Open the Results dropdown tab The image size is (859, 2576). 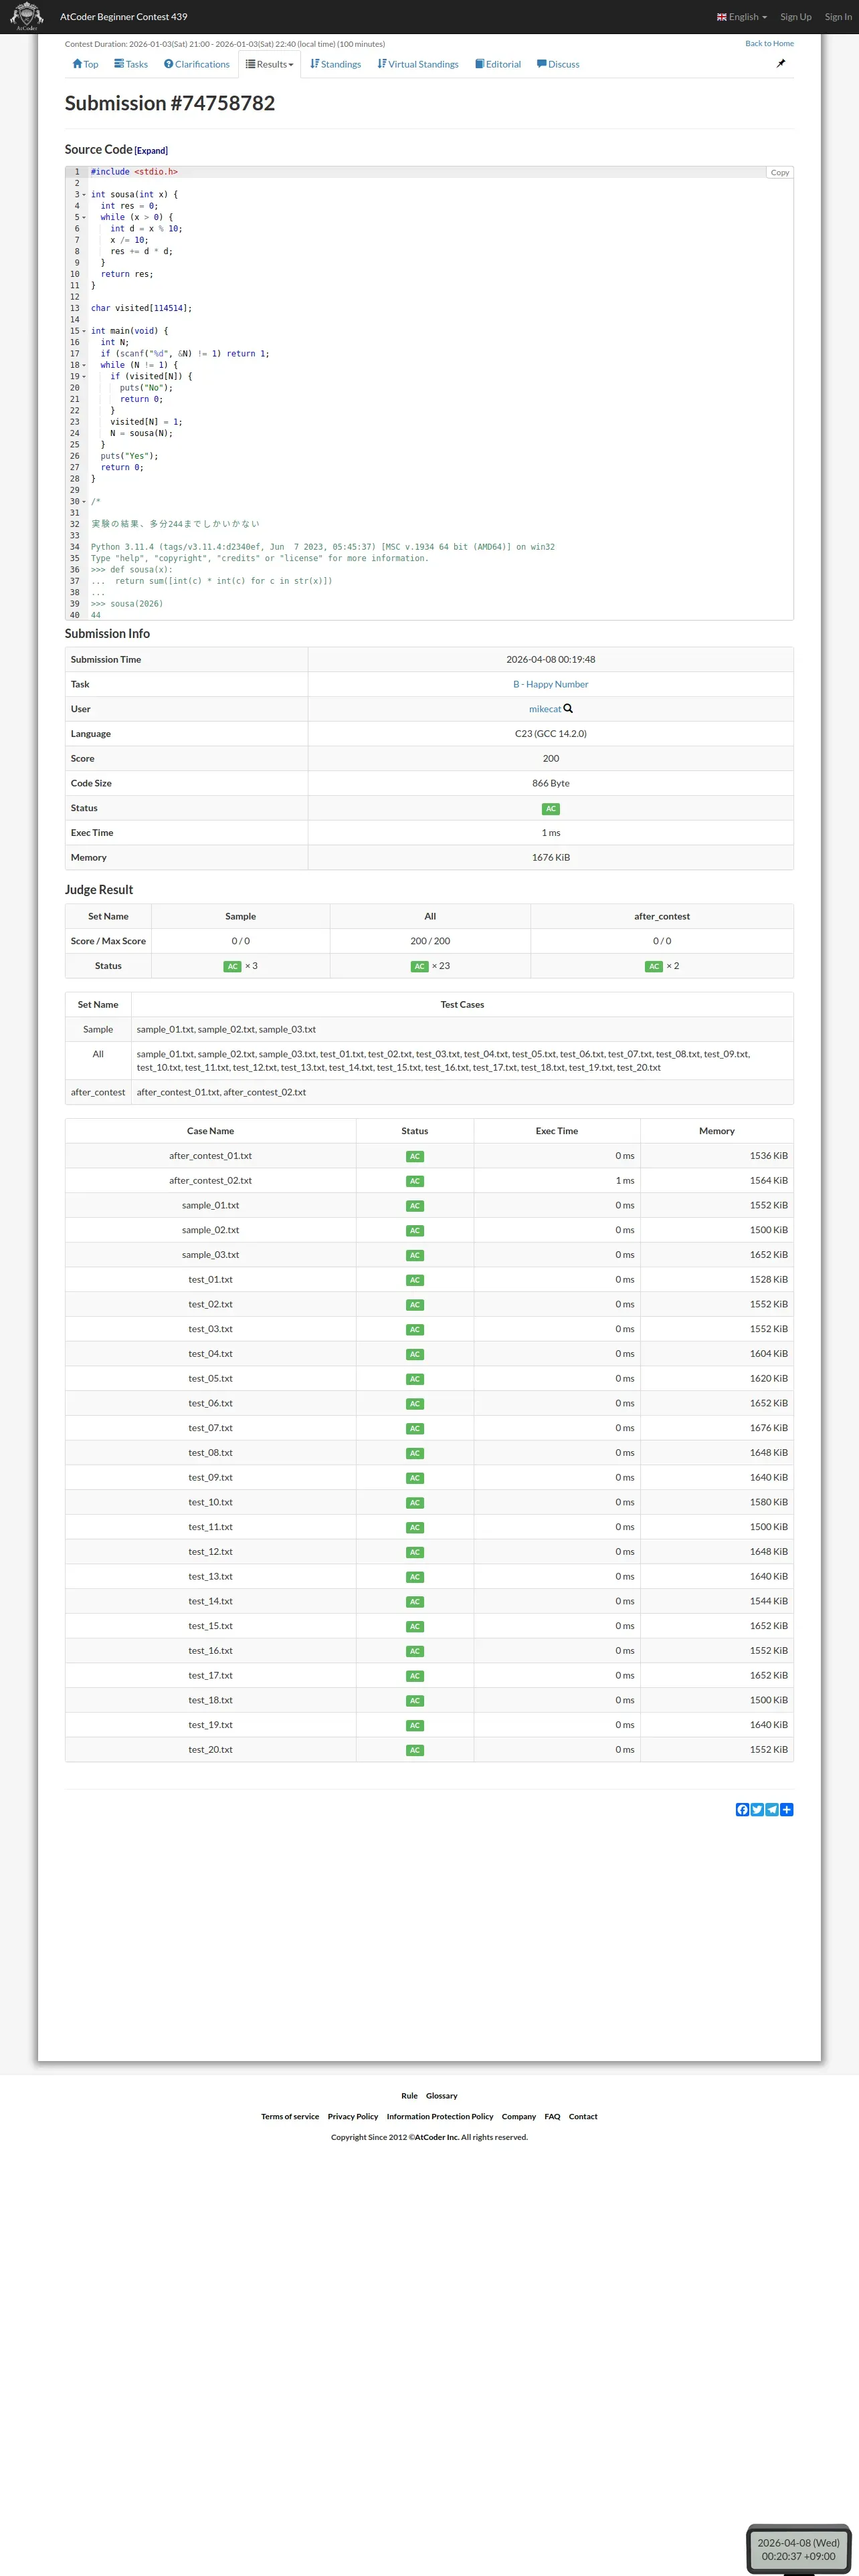point(270,64)
